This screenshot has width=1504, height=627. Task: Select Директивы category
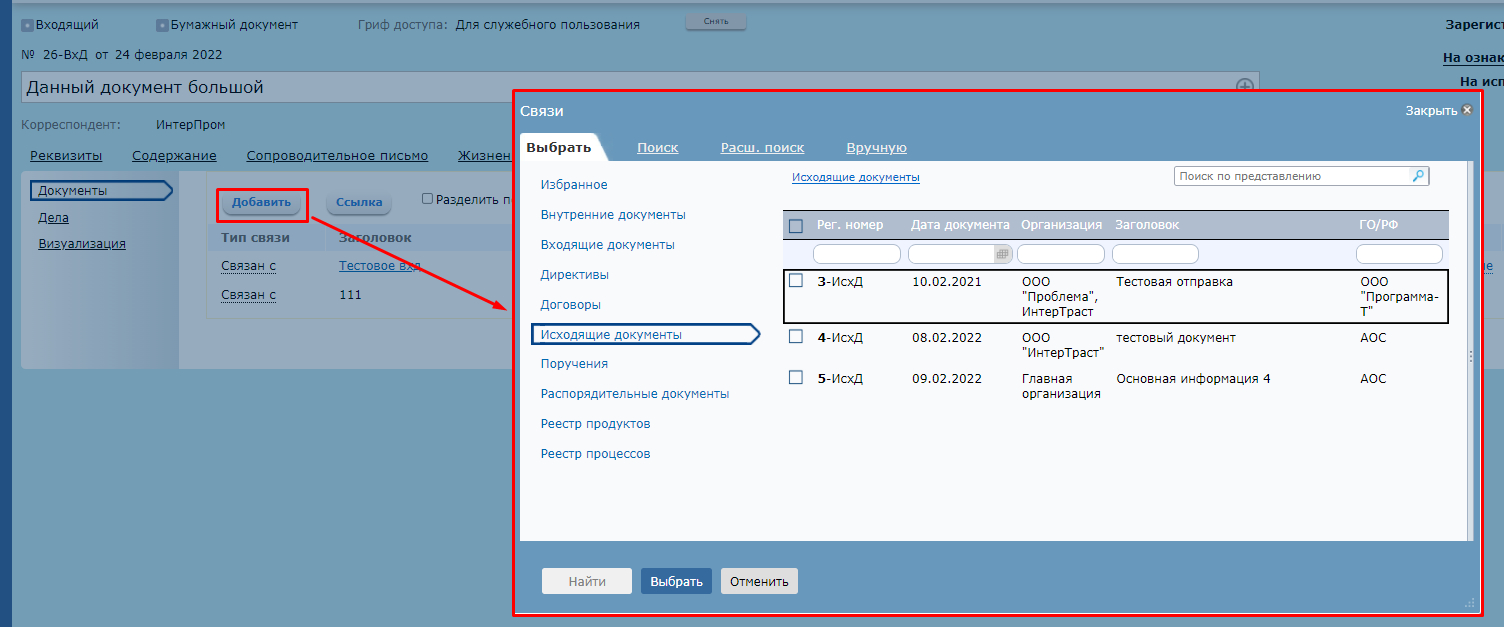[575, 275]
